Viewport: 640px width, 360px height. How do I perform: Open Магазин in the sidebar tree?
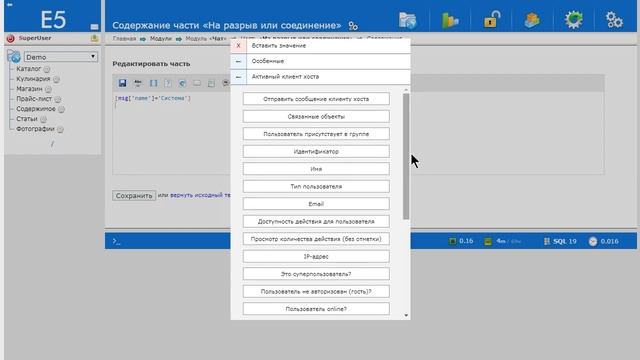pyautogui.click(x=29, y=89)
